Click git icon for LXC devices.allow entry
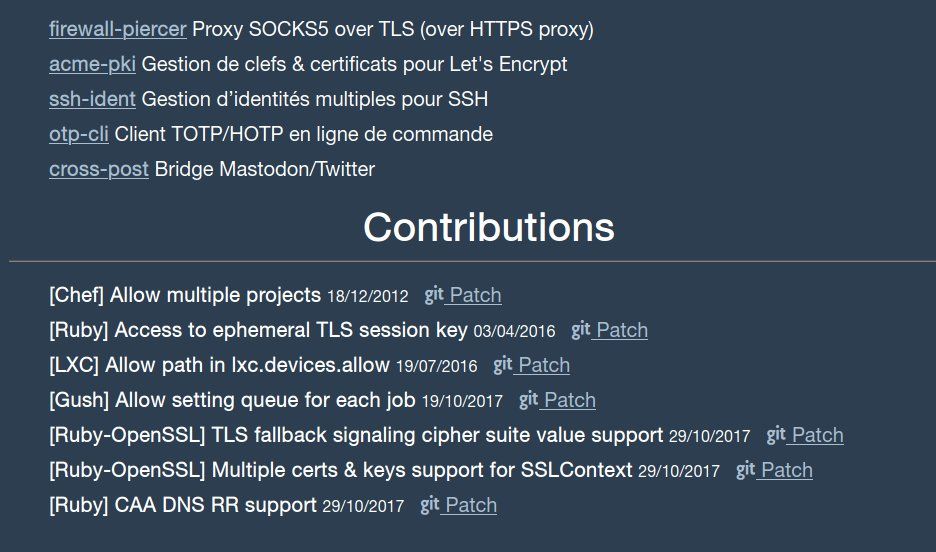The height and width of the screenshot is (552, 936). (x=503, y=364)
